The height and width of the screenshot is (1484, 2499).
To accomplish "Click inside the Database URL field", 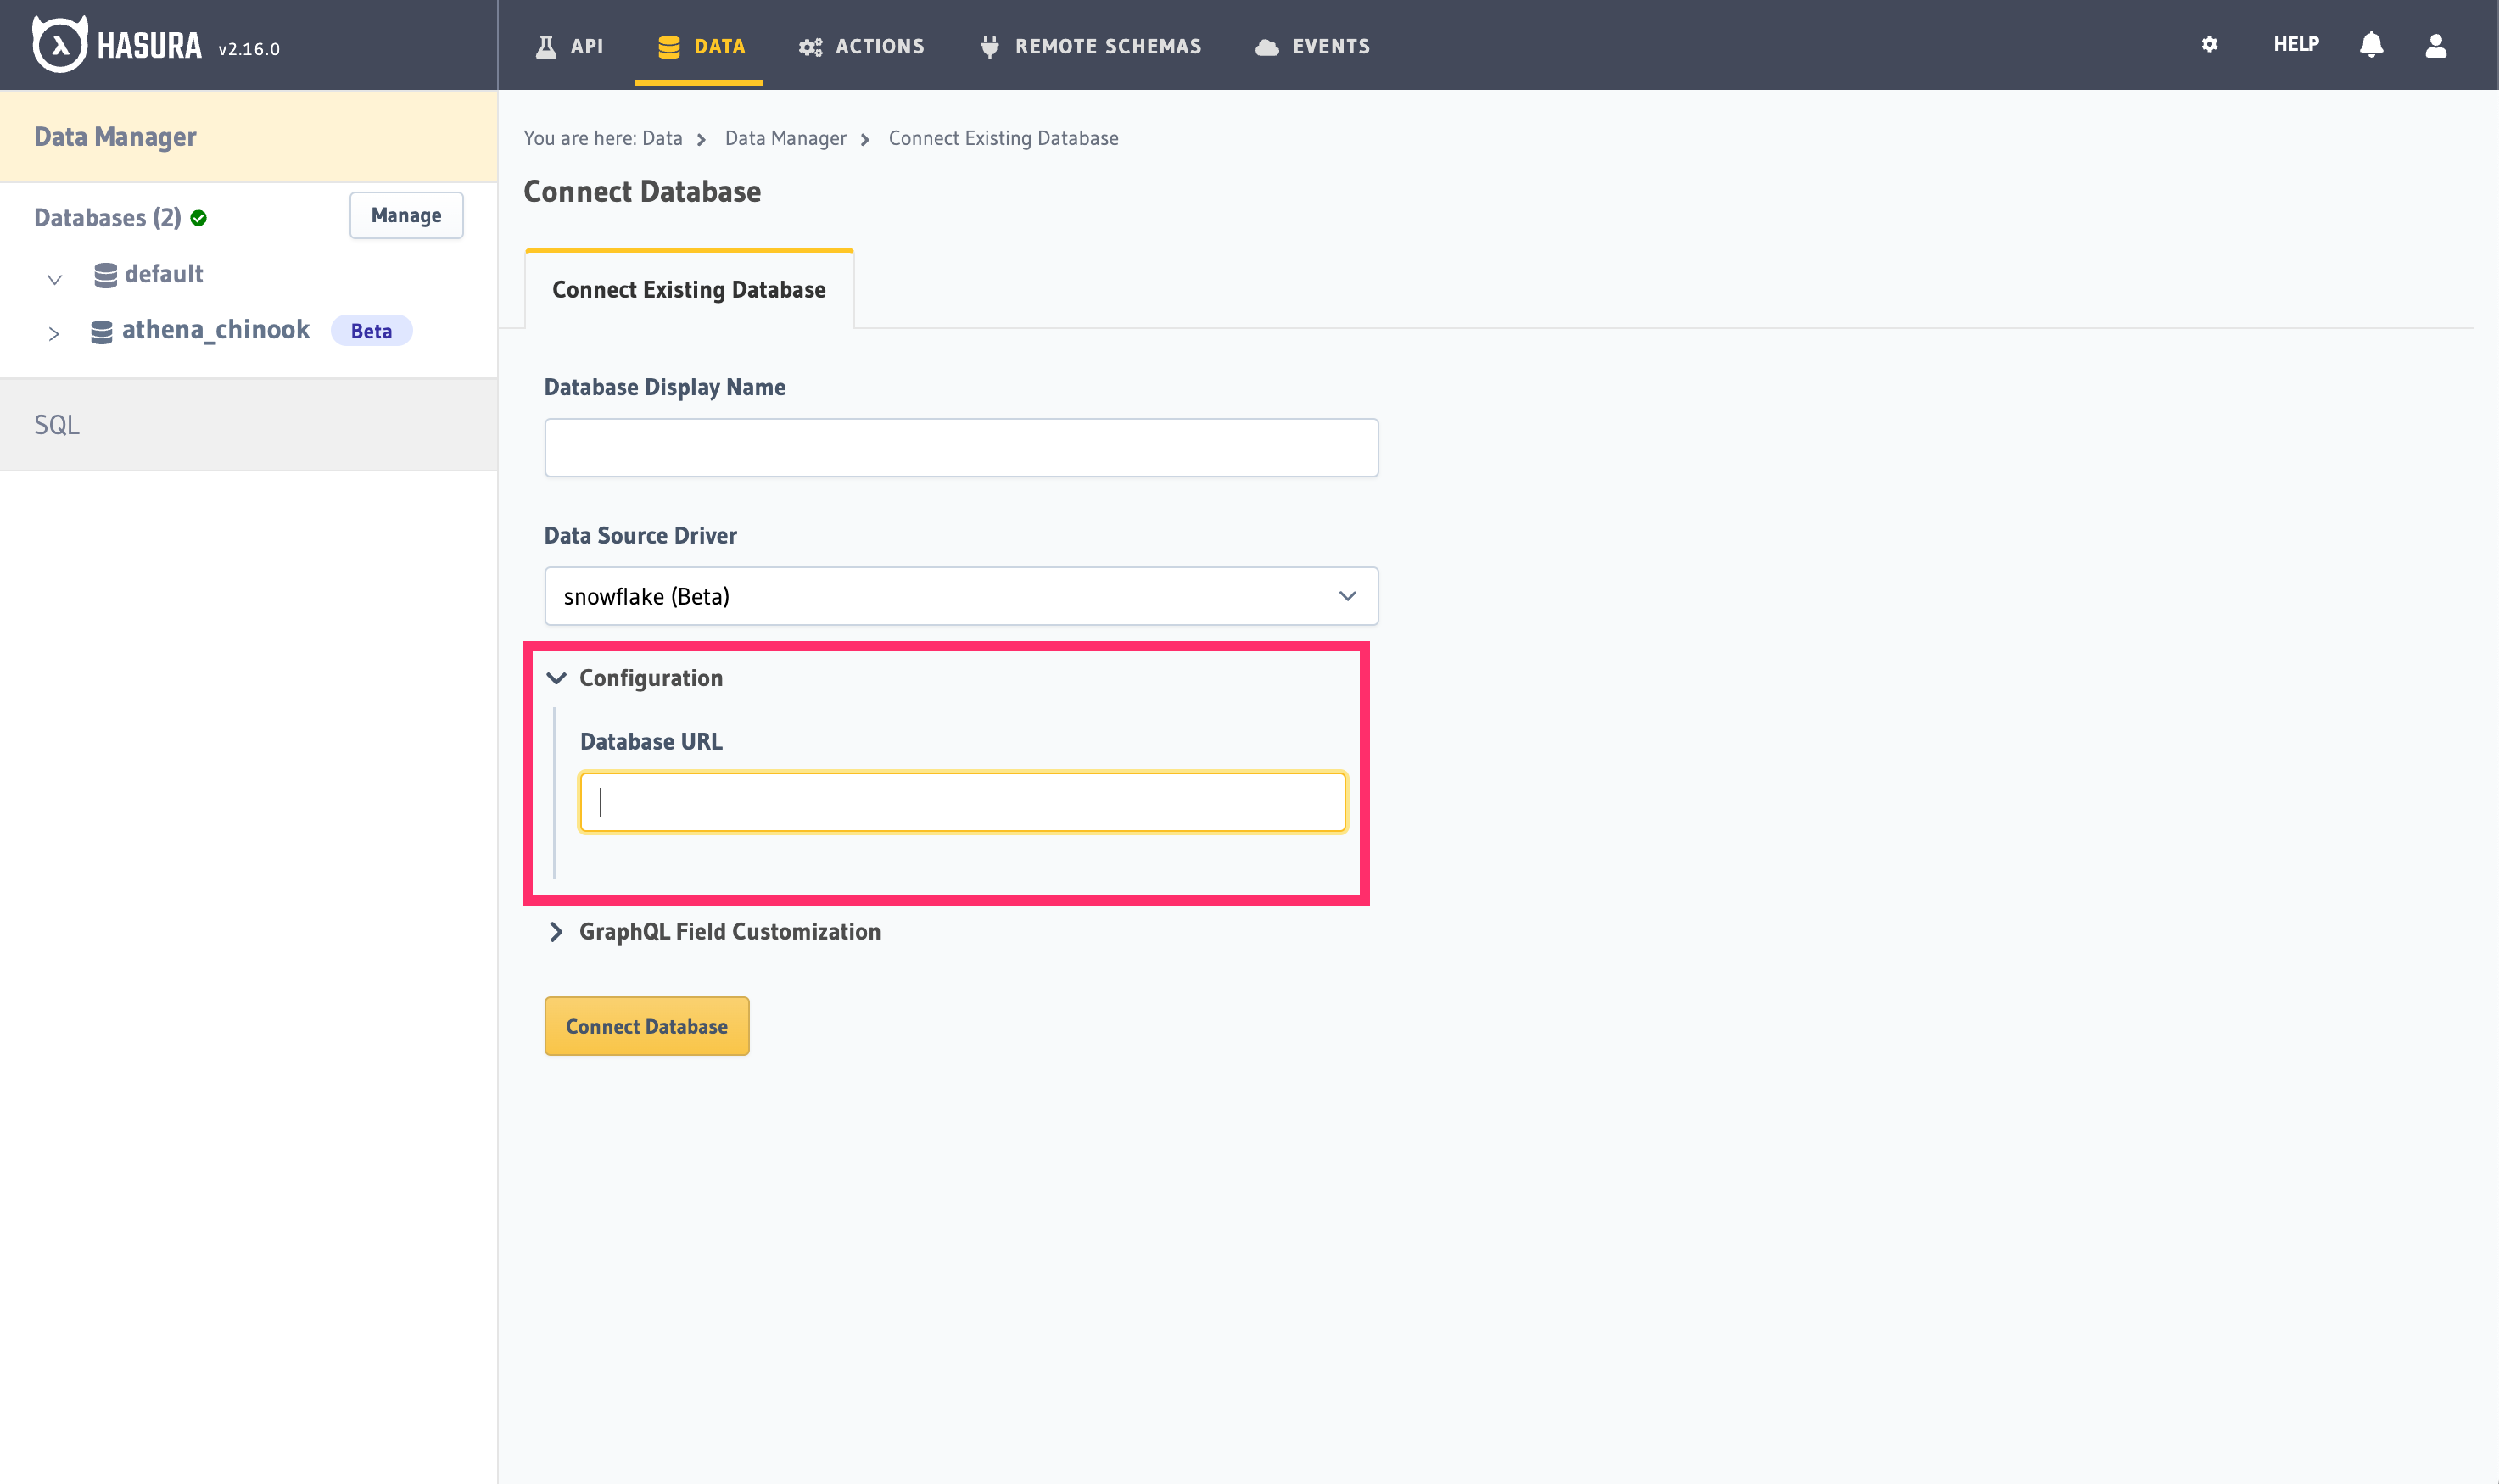I will pos(962,801).
